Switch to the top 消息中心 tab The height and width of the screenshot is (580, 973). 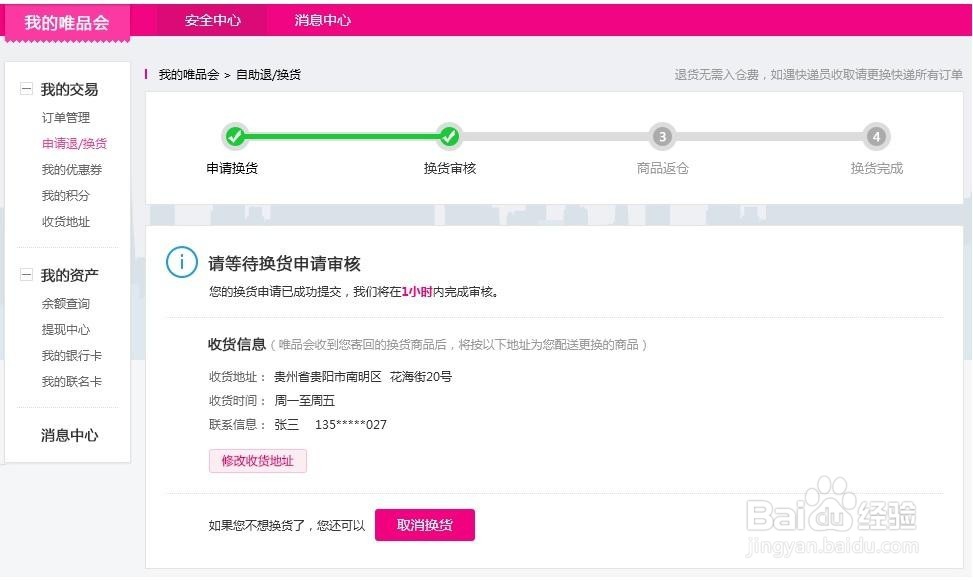point(323,20)
